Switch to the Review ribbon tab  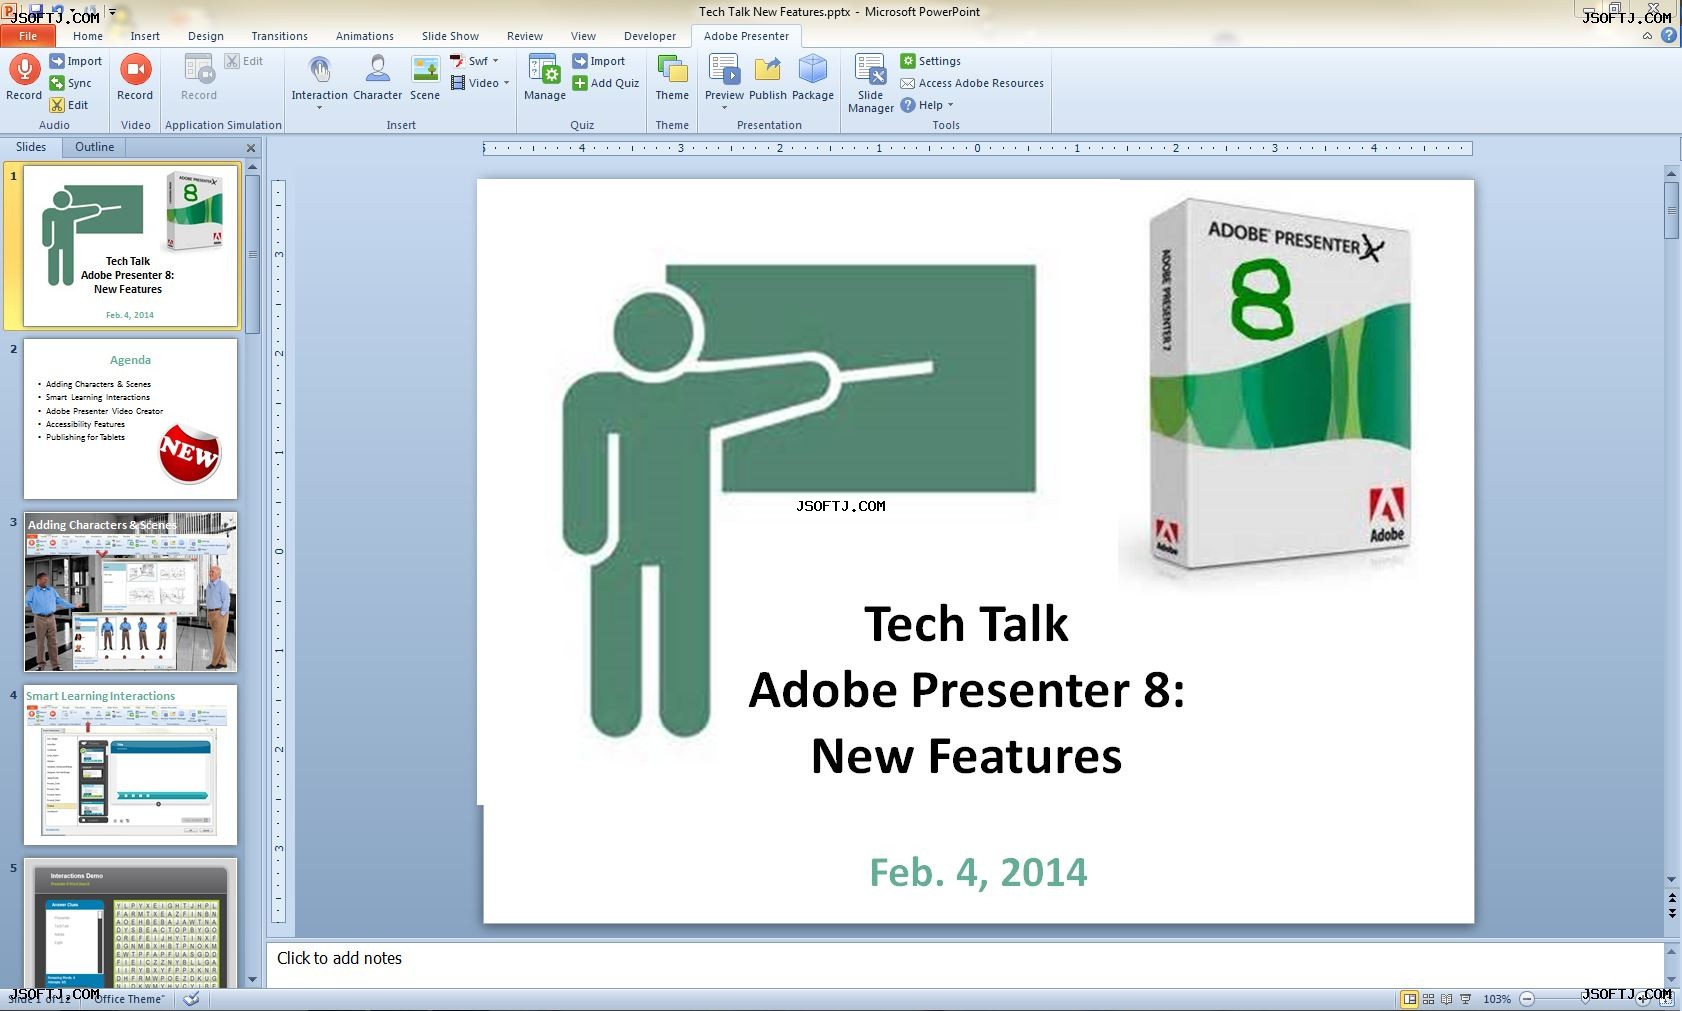coord(525,36)
